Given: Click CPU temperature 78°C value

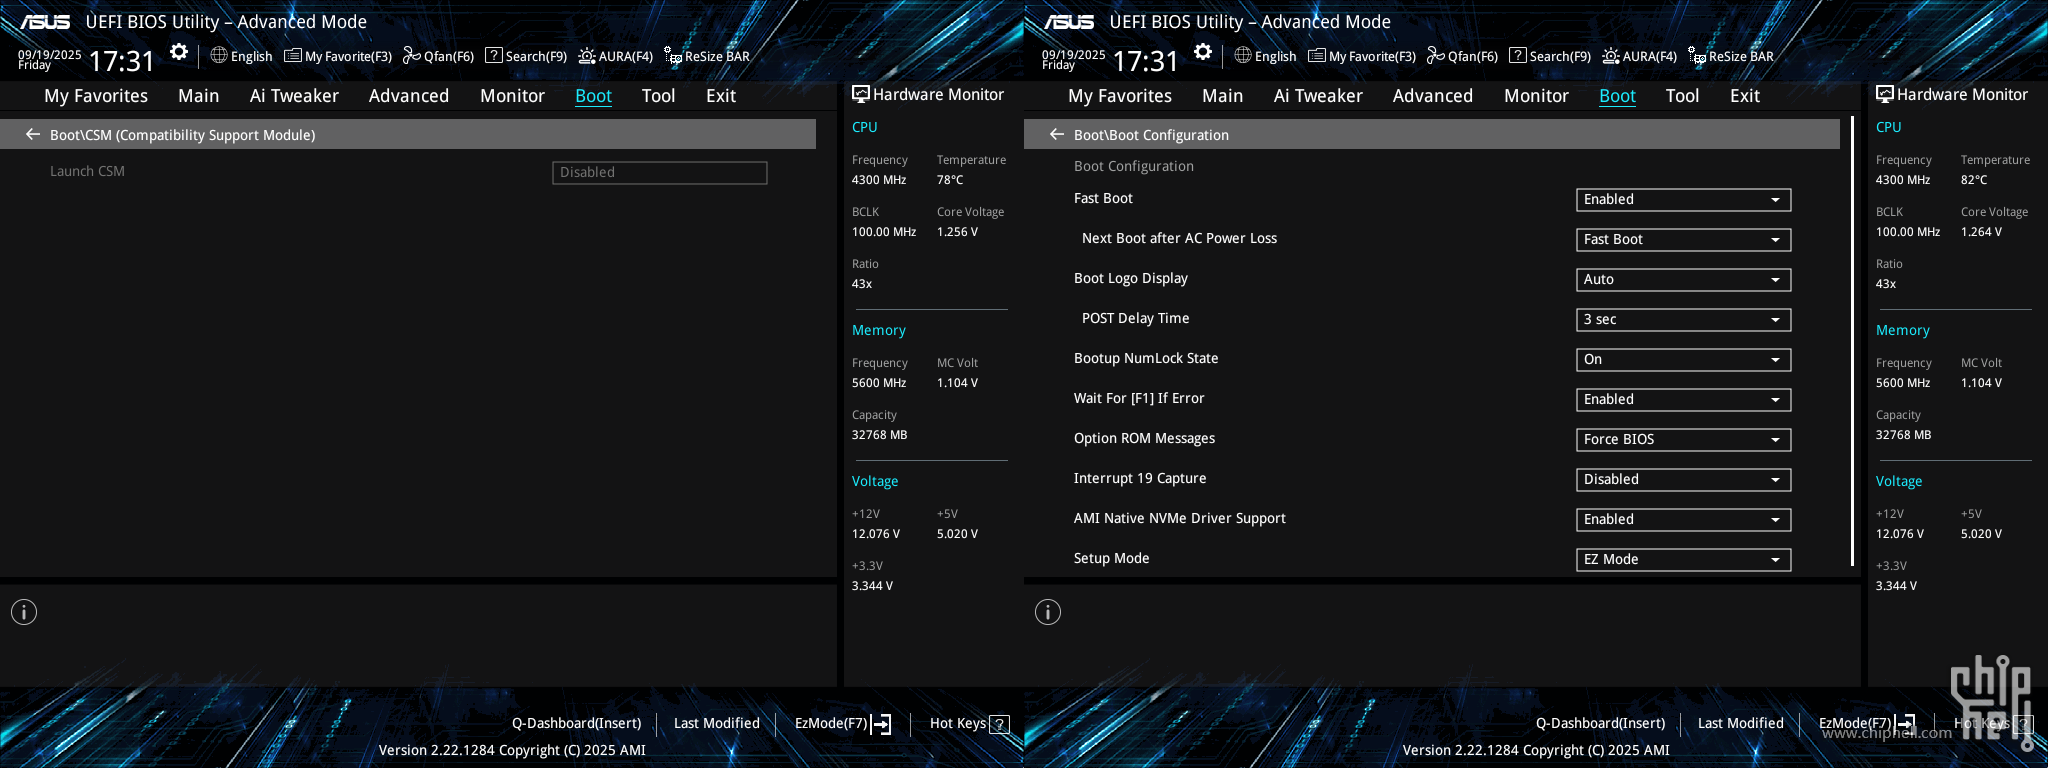Looking at the screenshot, I should (x=950, y=180).
